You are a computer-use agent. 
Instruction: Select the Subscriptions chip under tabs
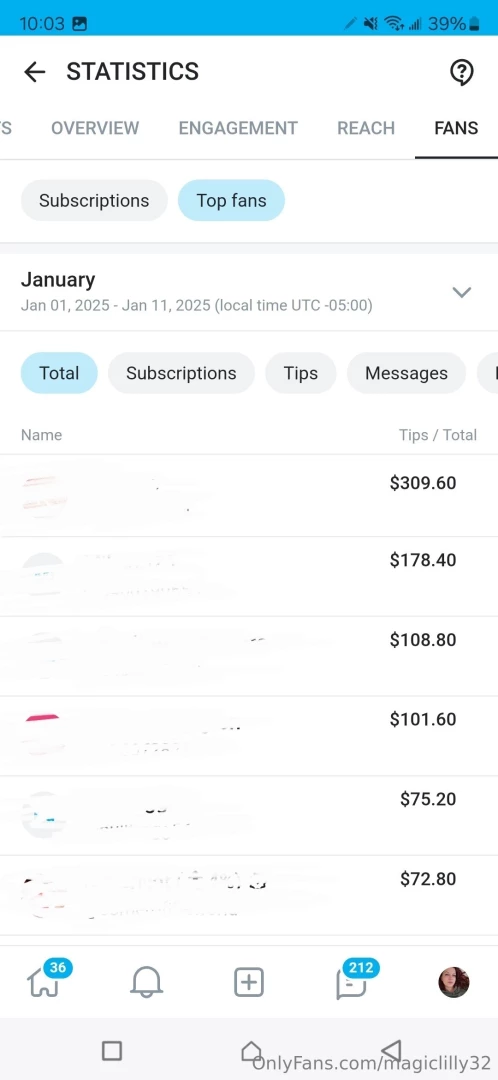pos(94,200)
